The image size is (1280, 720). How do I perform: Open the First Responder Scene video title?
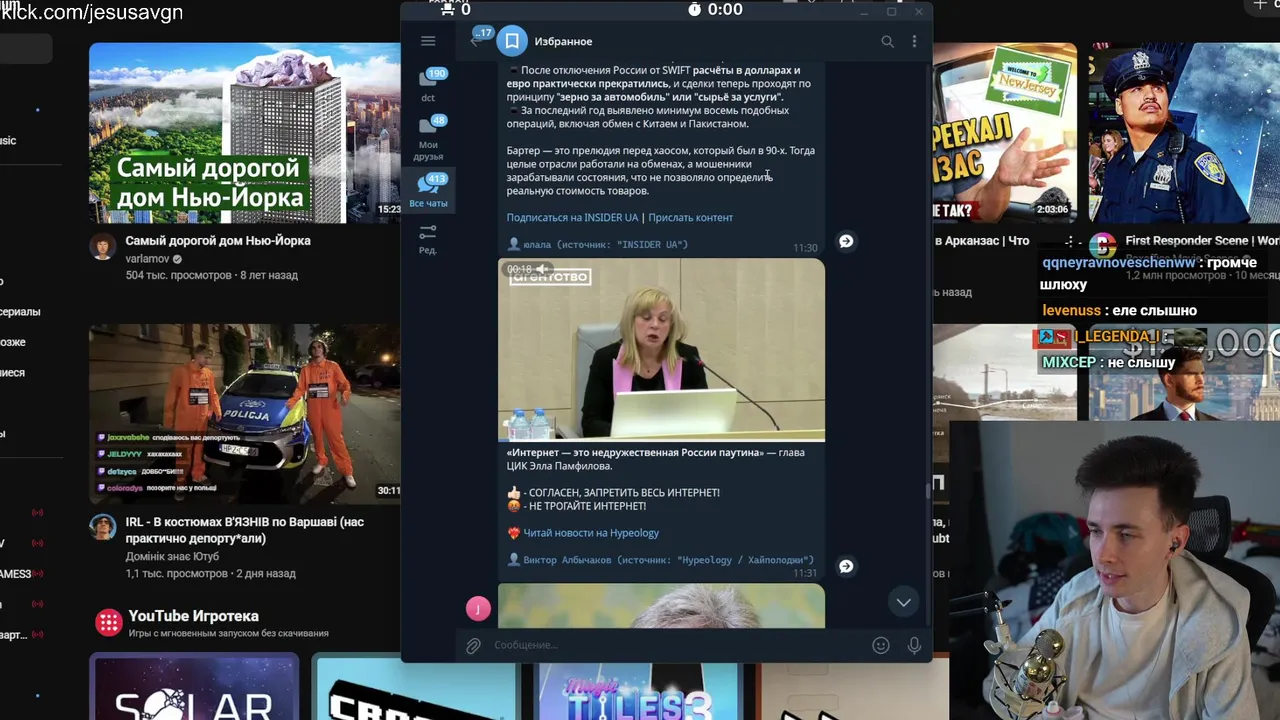(1202, 241)
